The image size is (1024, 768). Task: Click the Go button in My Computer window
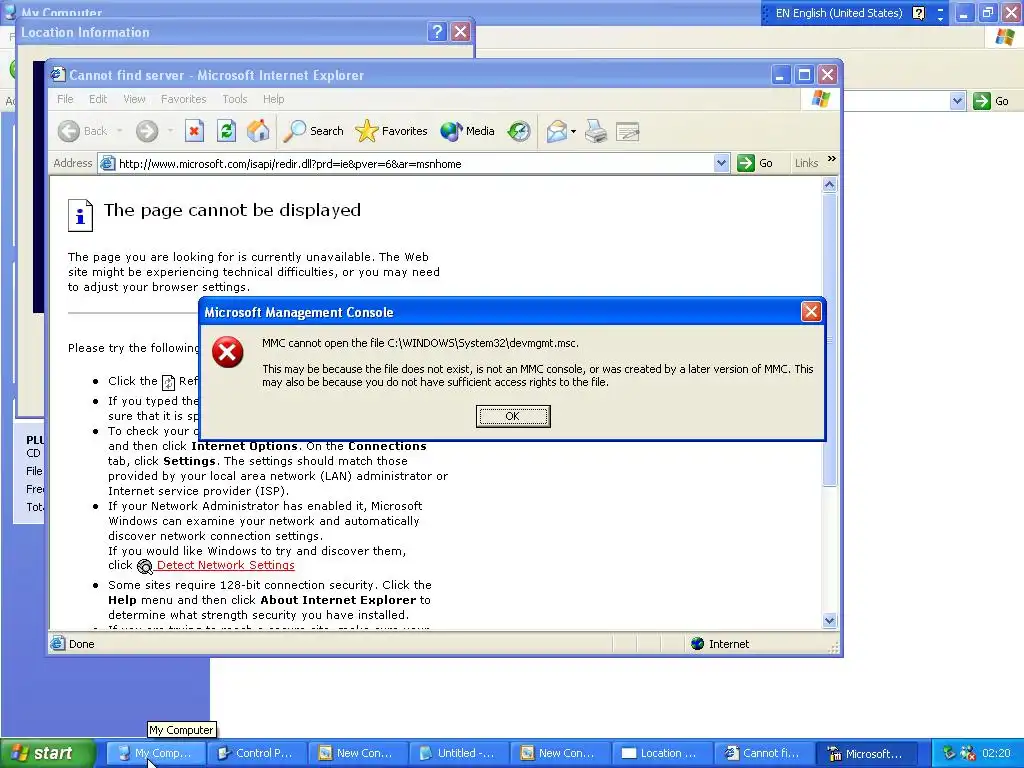(x=991, y=101)
